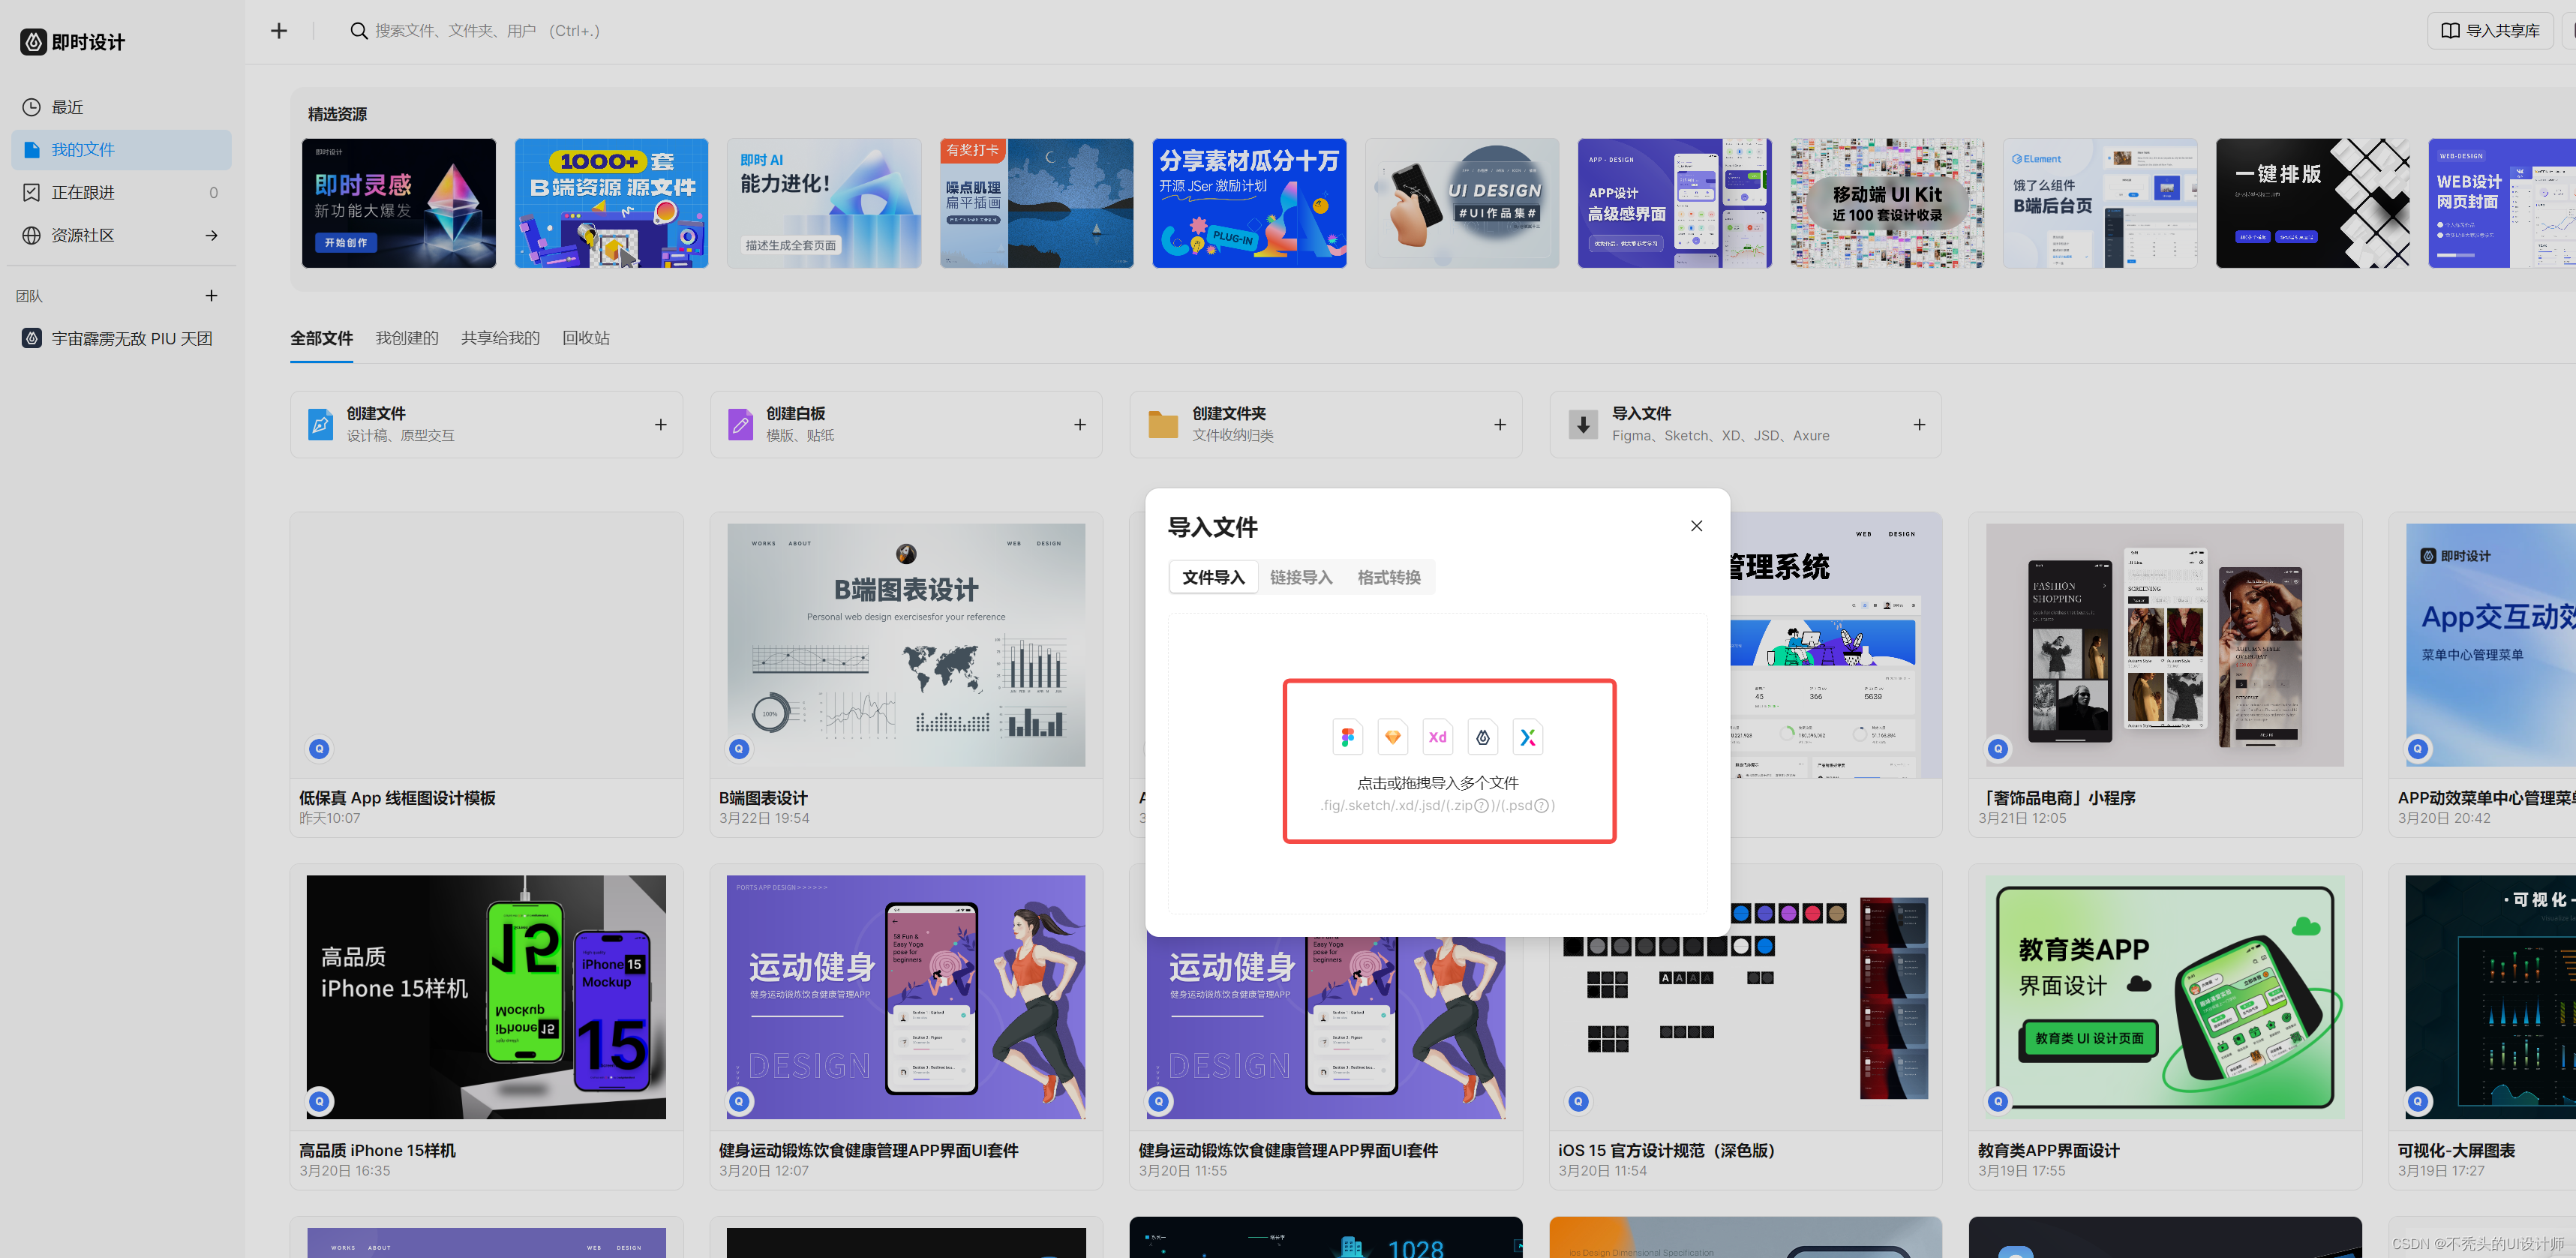The height and width of the screenshot is (1258, 2576).
Task: Switch to 格式转换 tab
Action: coord(1388,577)
